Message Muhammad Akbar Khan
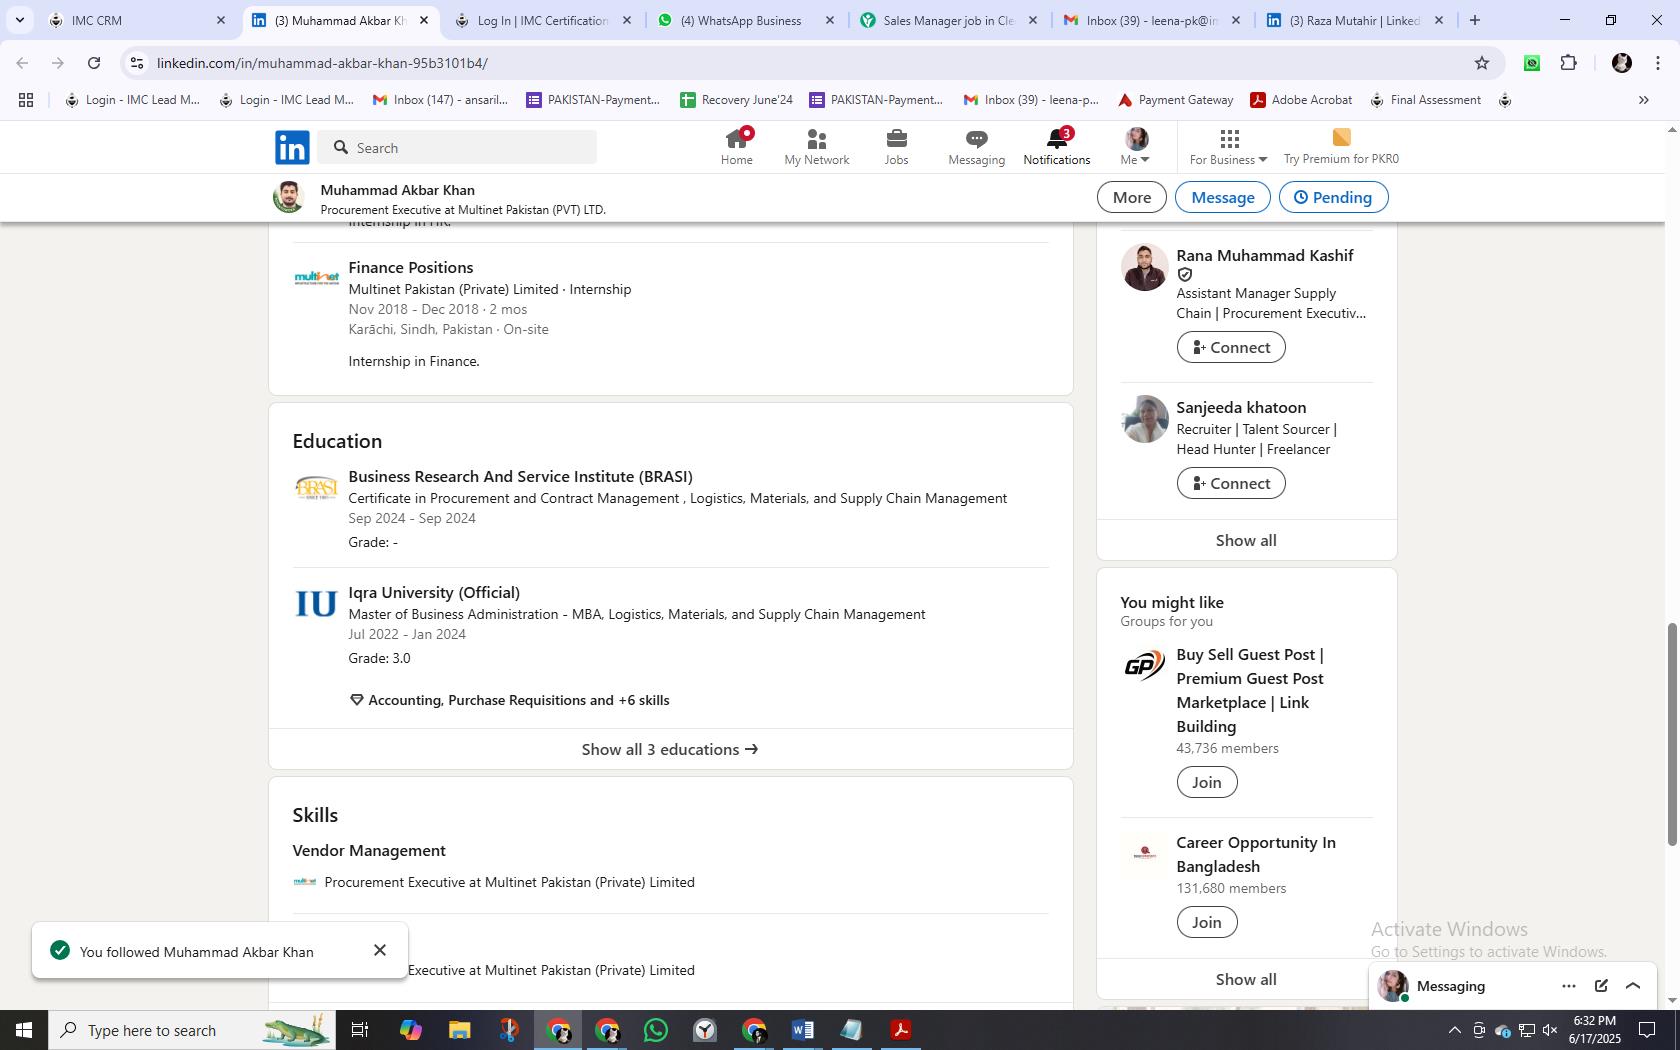 coord(1222,197)
